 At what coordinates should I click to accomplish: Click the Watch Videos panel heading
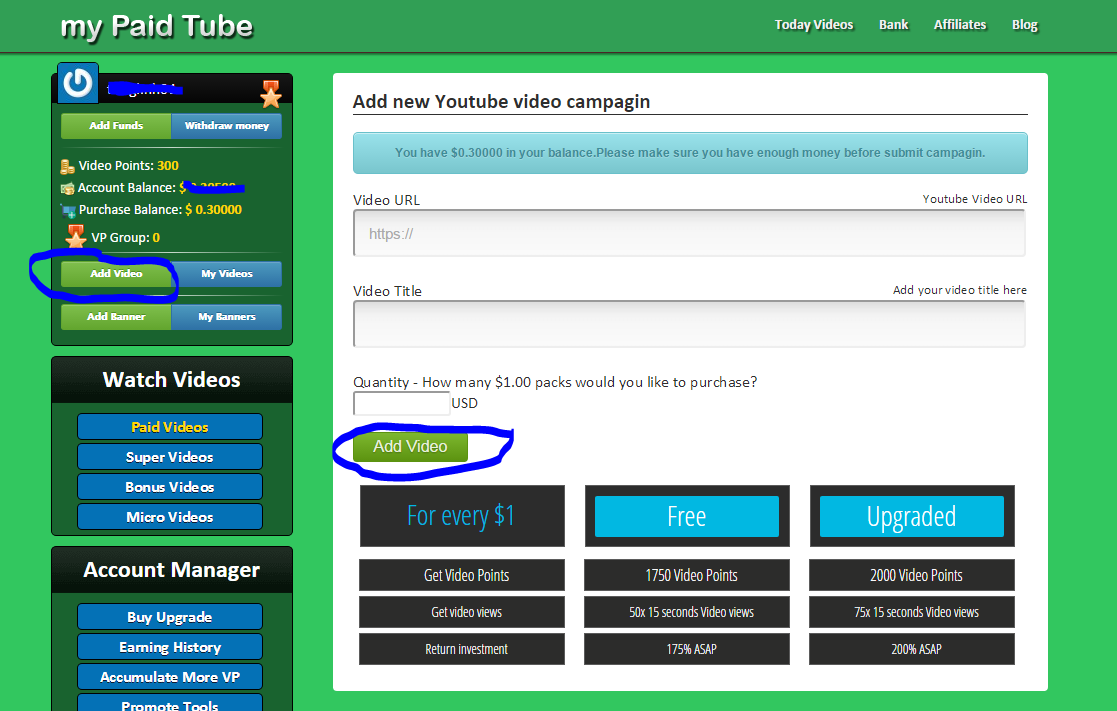172,380
